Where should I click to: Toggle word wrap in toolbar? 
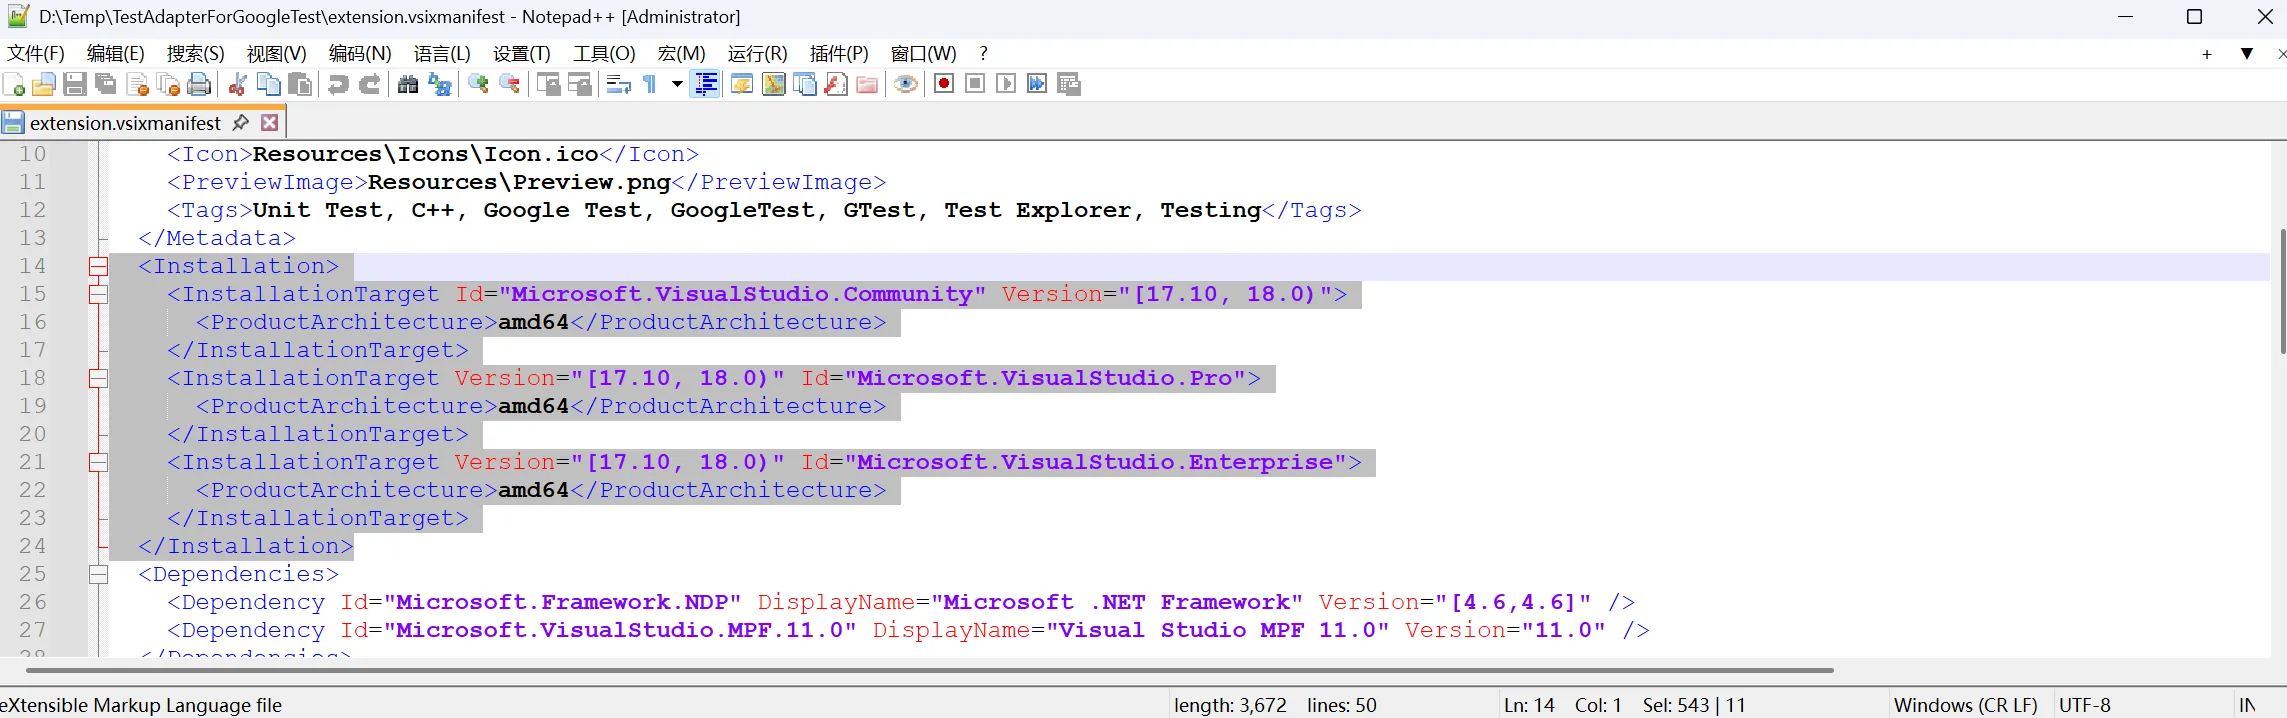(618, 85)
